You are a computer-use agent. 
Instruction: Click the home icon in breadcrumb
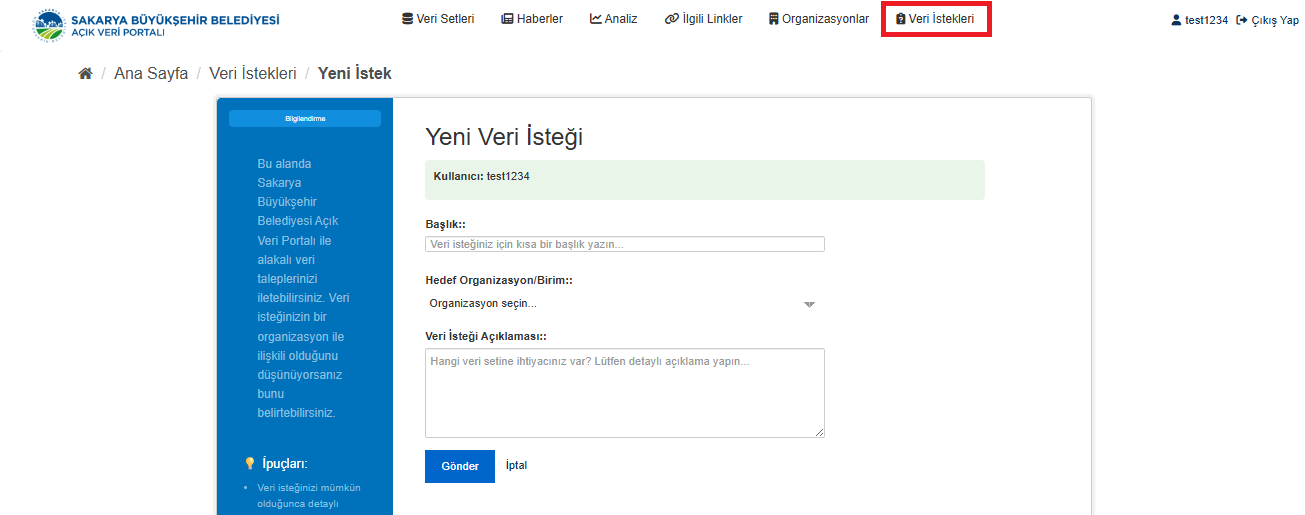85,74
